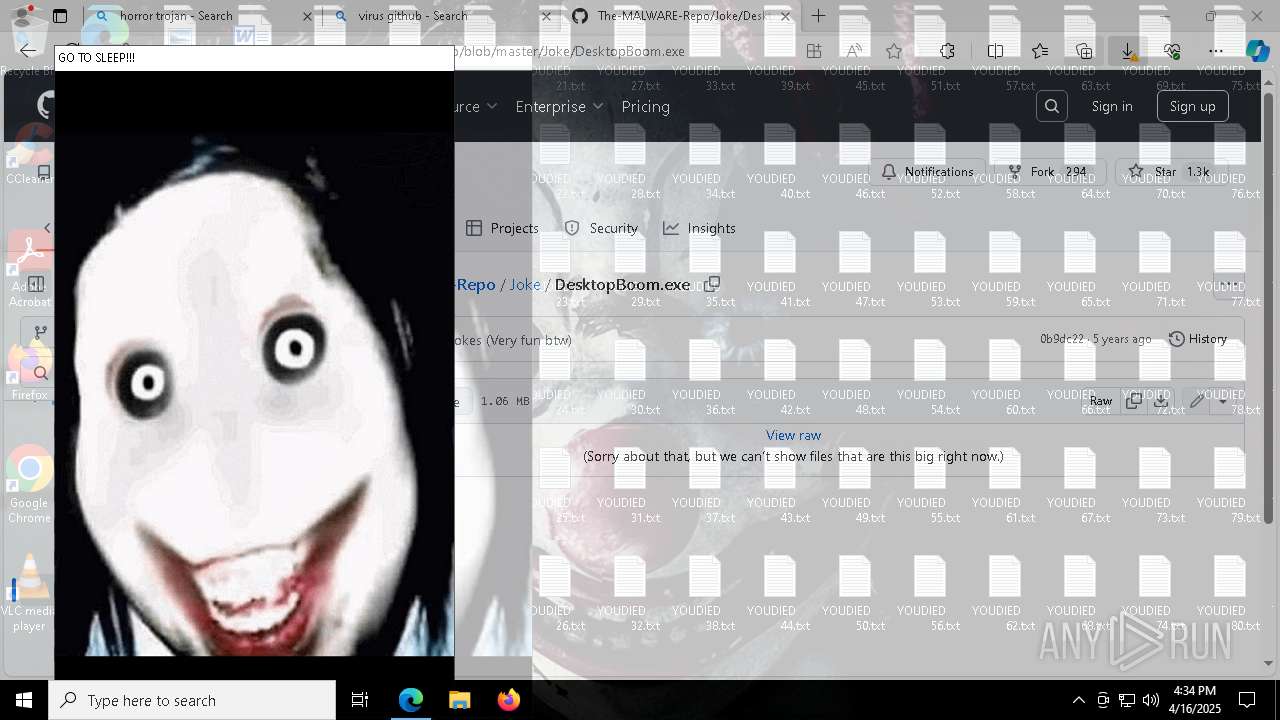Open the network icon in system tray
Screen dimensions: 1280x720
pos(1127,700)
